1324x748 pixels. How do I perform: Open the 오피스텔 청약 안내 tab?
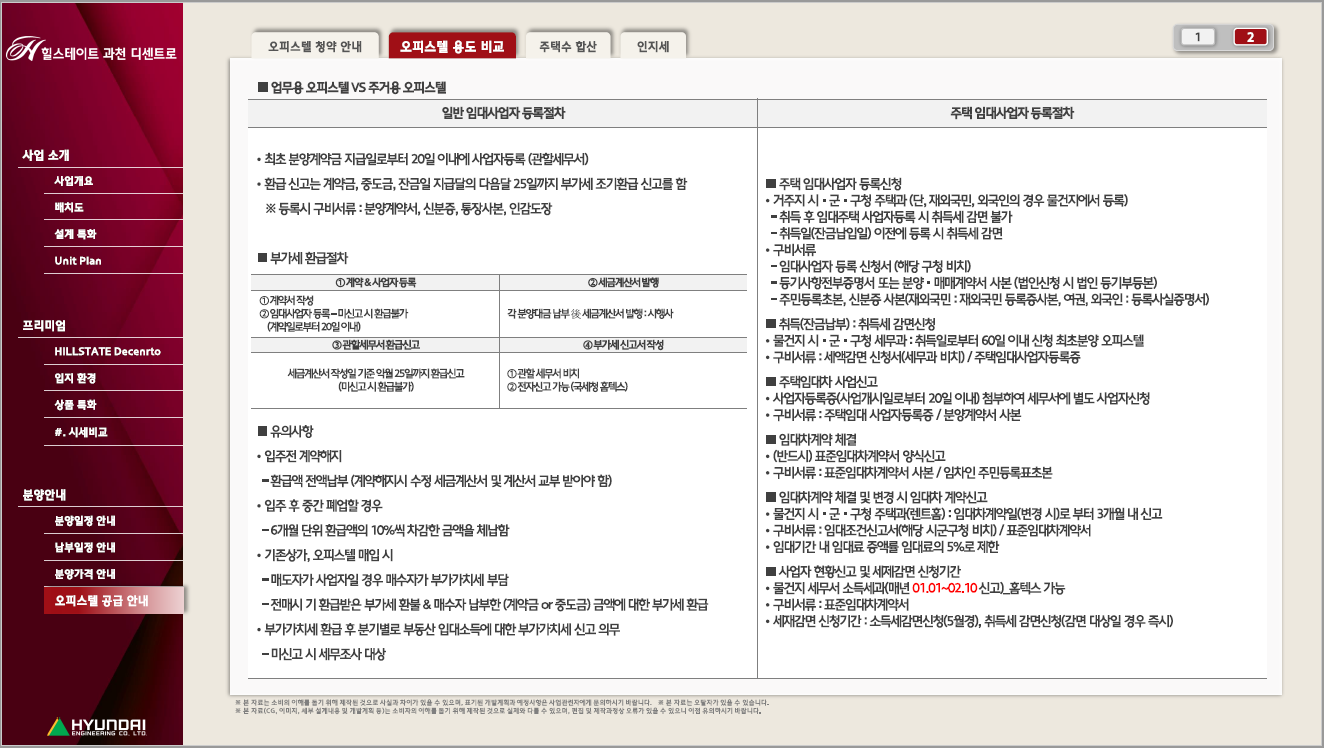[315, 46]
